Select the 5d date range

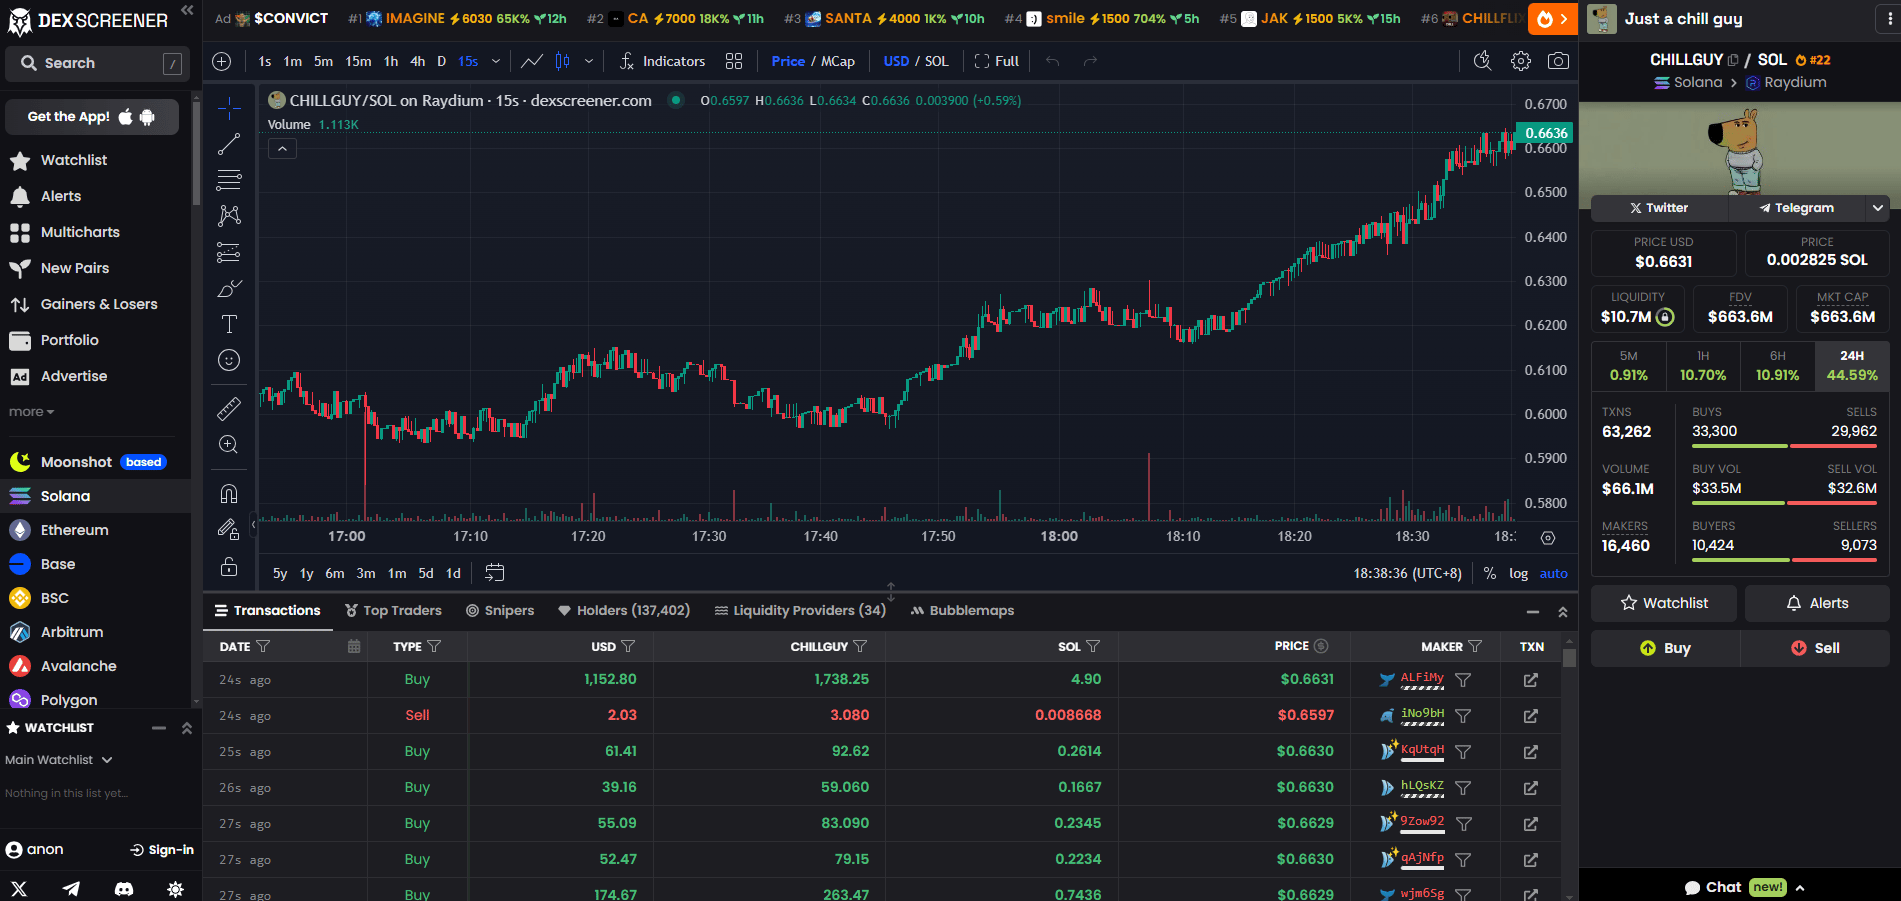(426, 573)
